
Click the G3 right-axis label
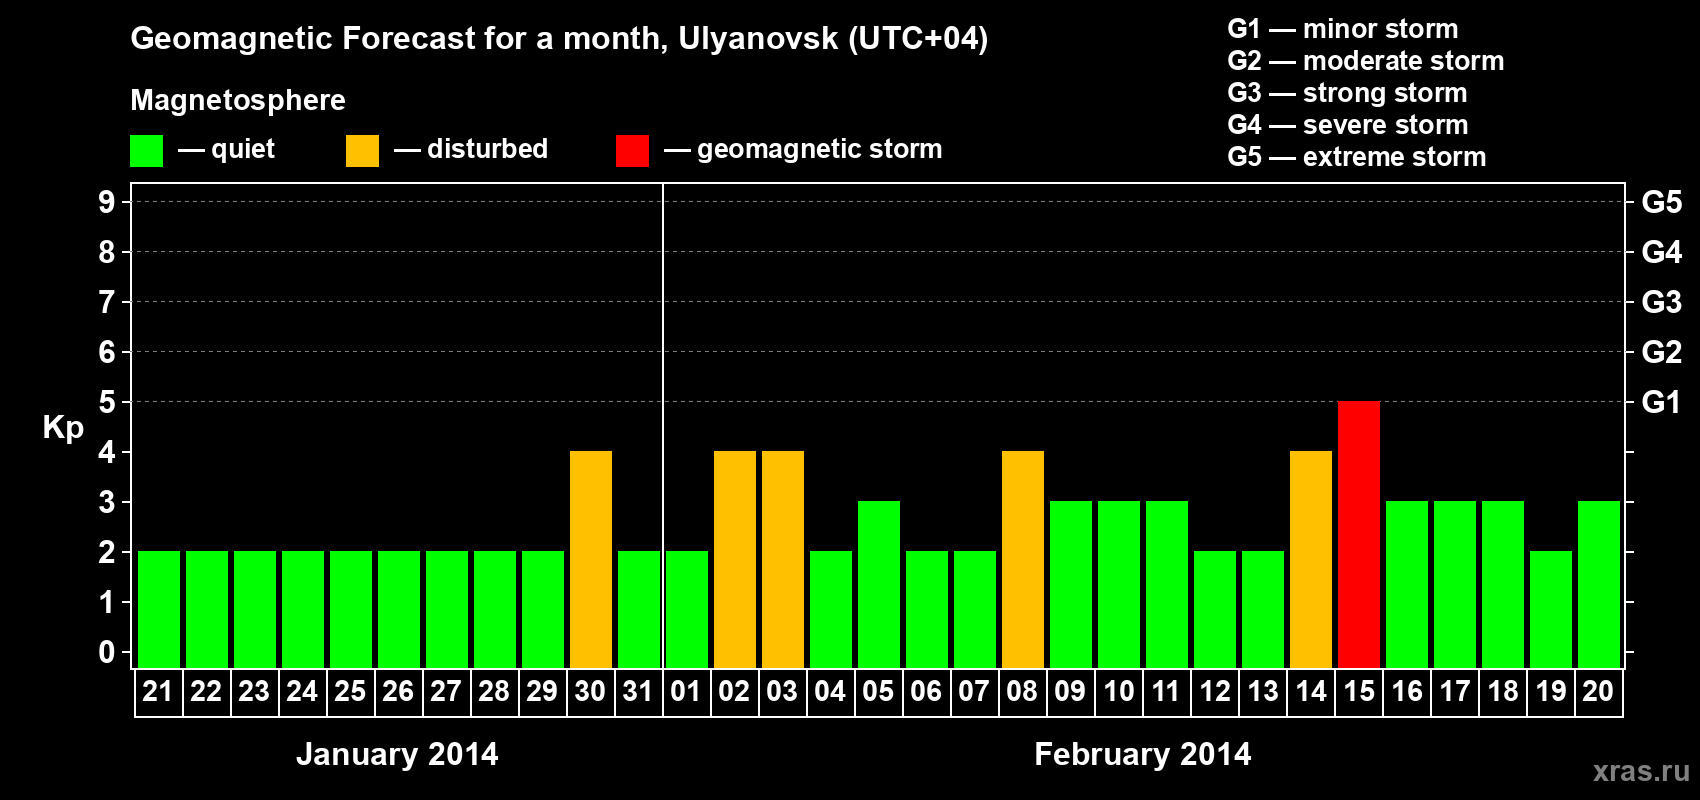click(x=1662, y=302)
